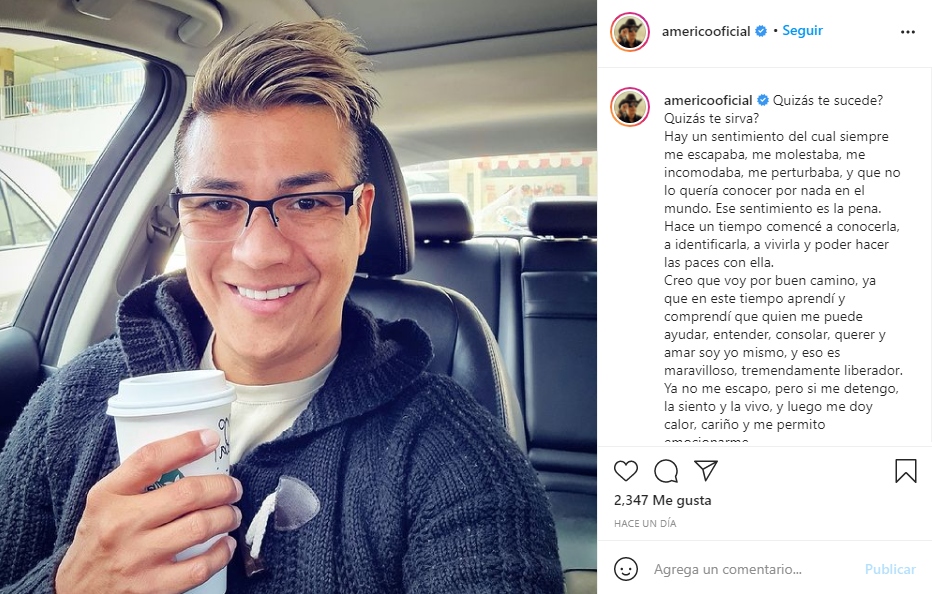View the 2,347 Me gusta likes list
Viewport: 932px width, 594px height.
click(662, 500)
